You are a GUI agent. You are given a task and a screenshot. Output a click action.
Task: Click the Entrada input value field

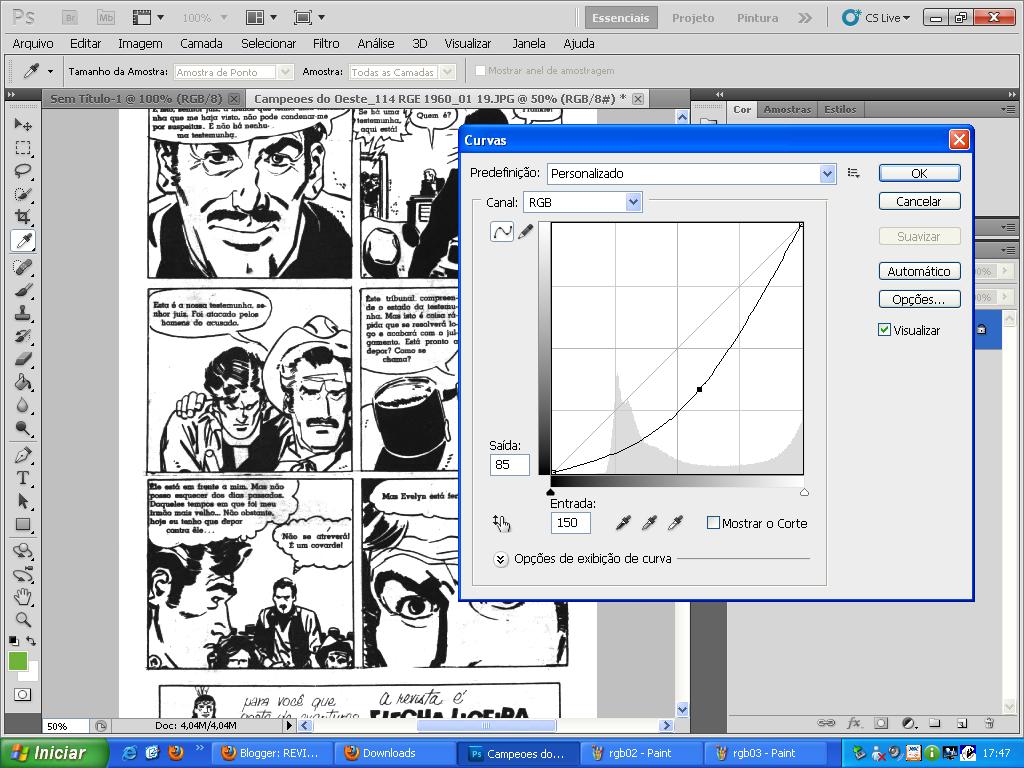571,522
